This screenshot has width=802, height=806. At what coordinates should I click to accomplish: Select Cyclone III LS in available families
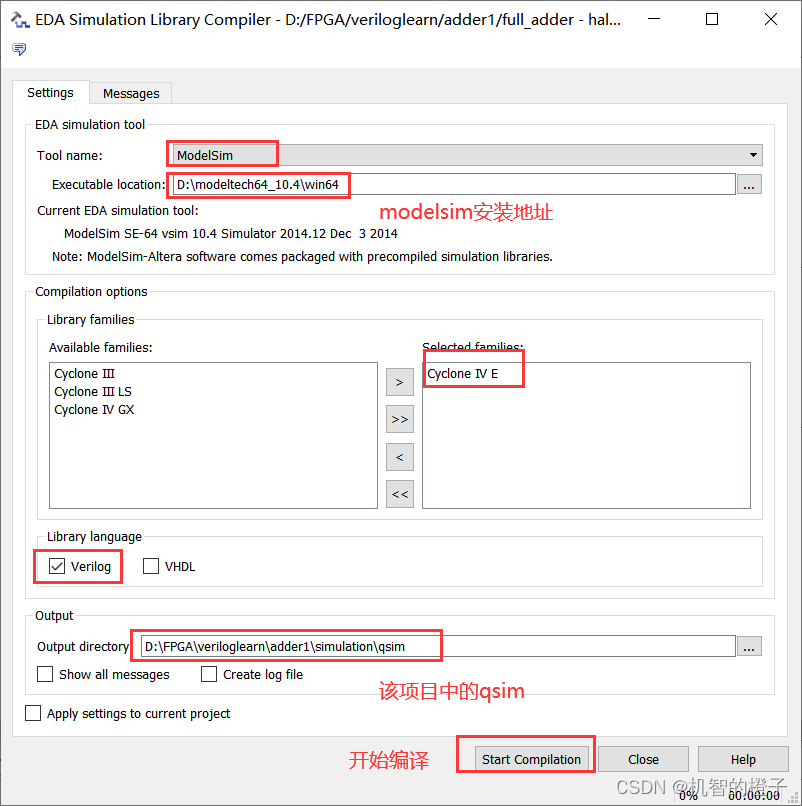93,392
